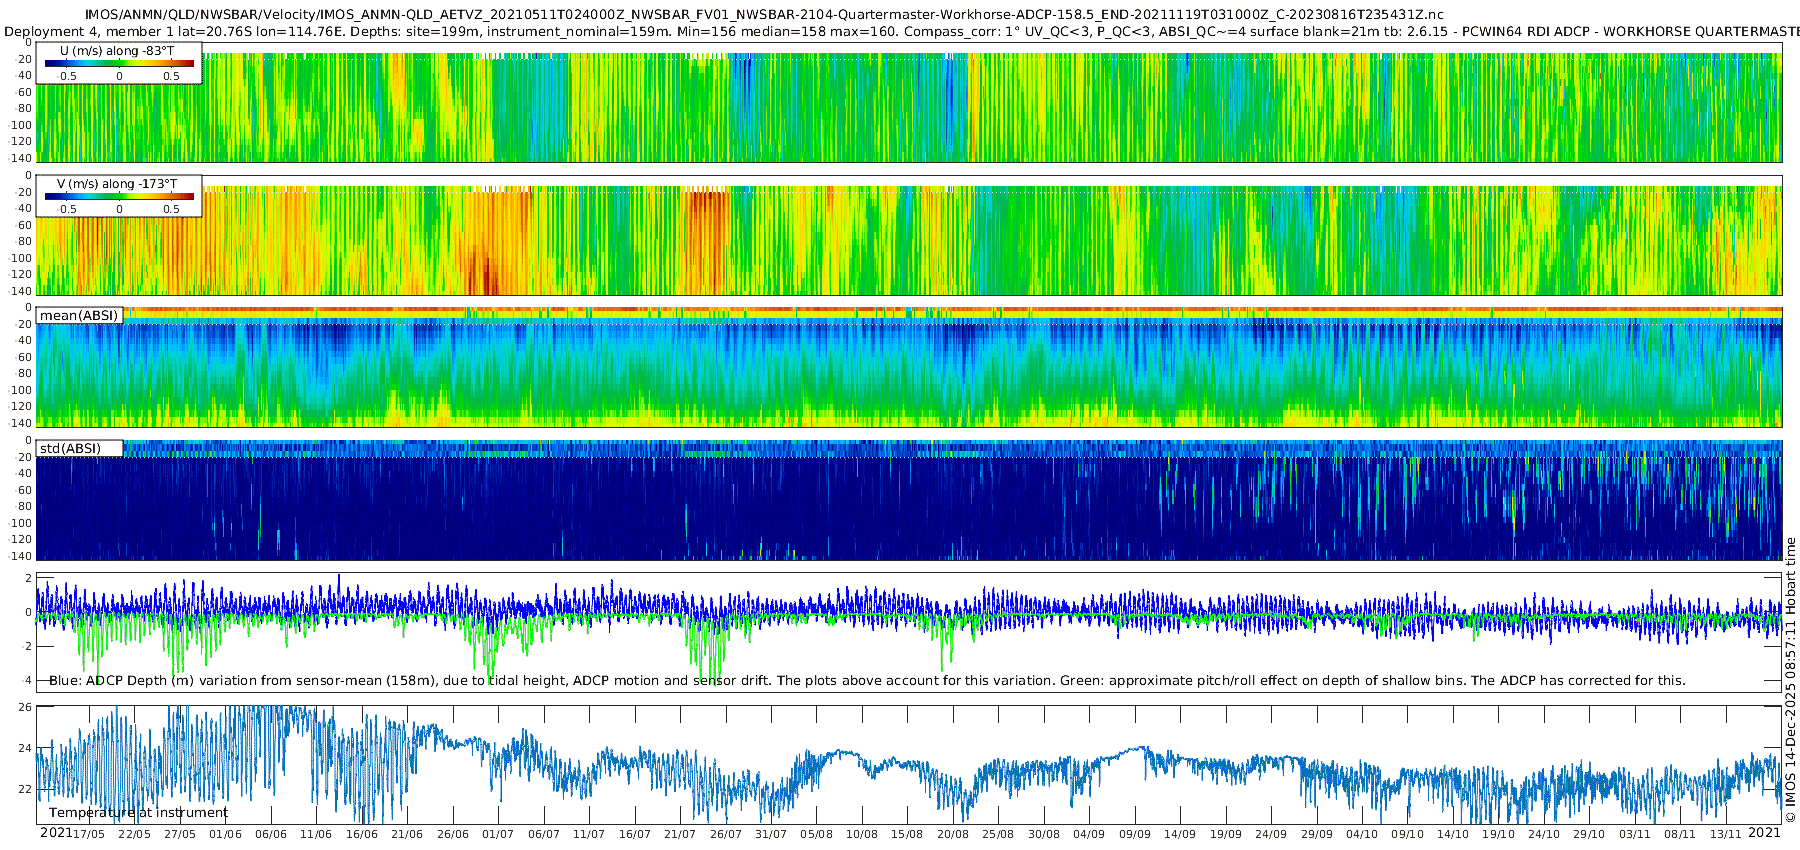Pick the 09/09 date on time axis
Viewport: 1800px width, 850px height.
1134,834
